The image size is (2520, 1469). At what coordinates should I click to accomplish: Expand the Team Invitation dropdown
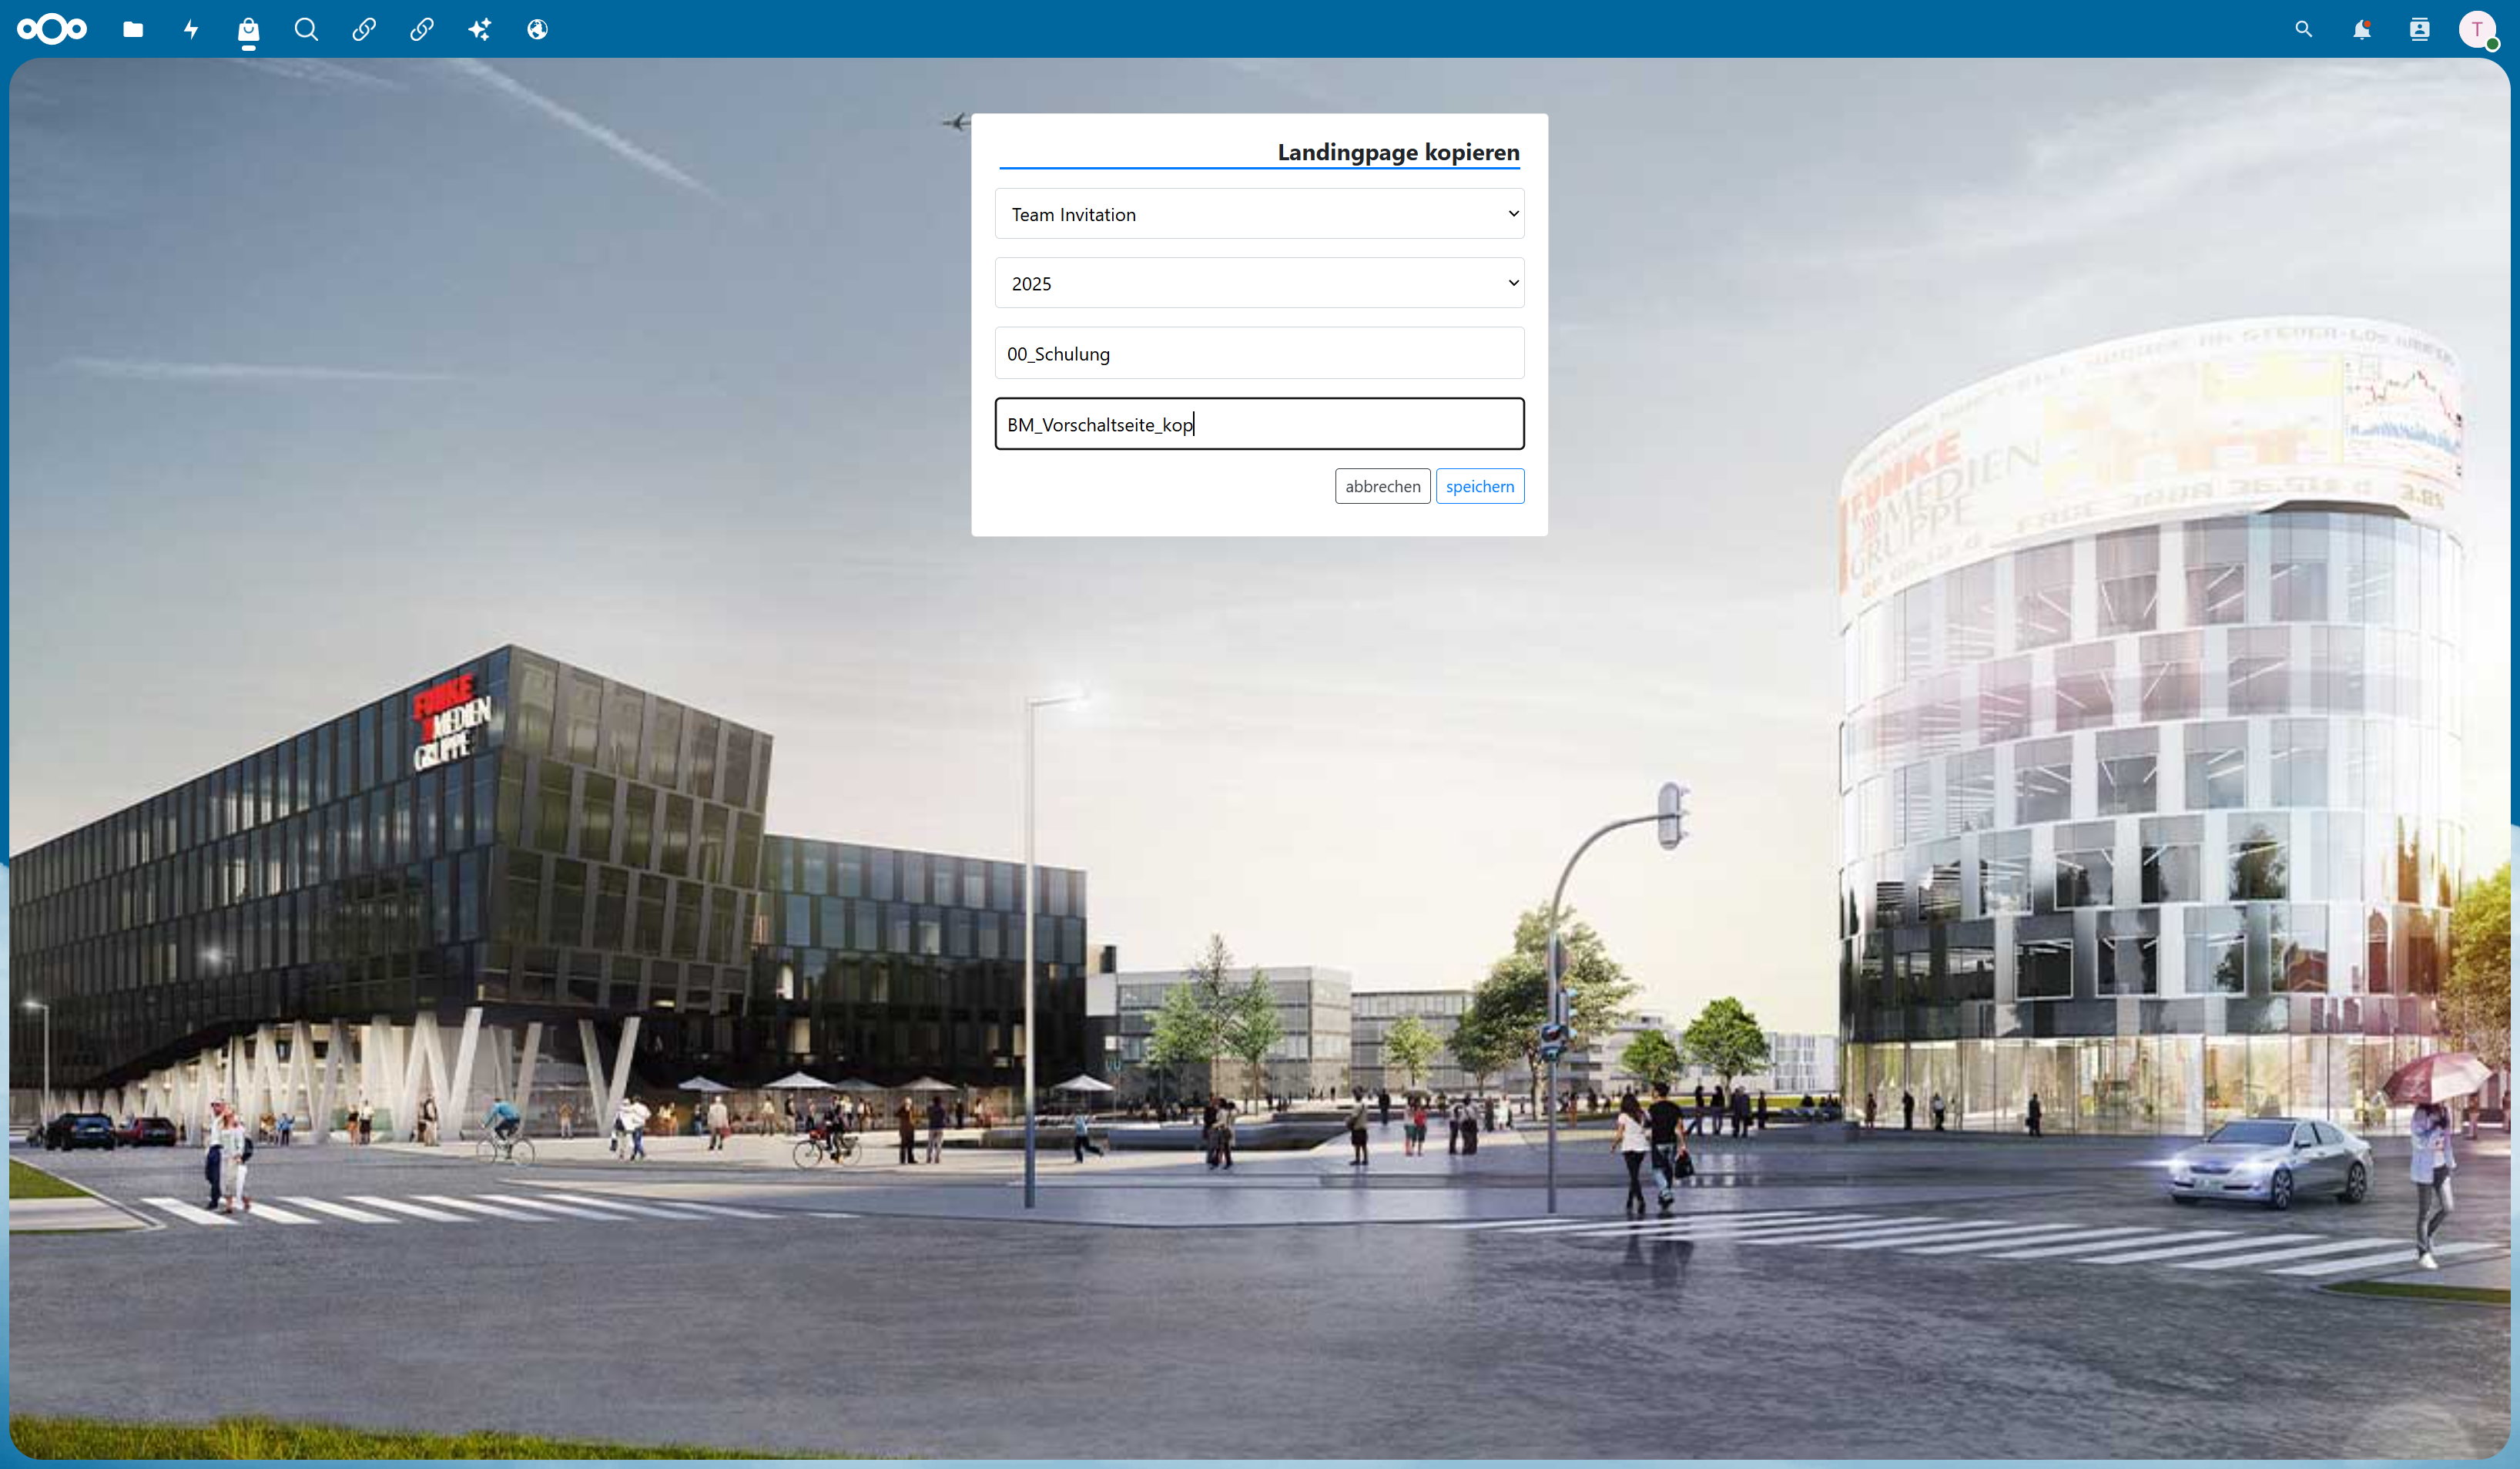tap(1259, 214)
